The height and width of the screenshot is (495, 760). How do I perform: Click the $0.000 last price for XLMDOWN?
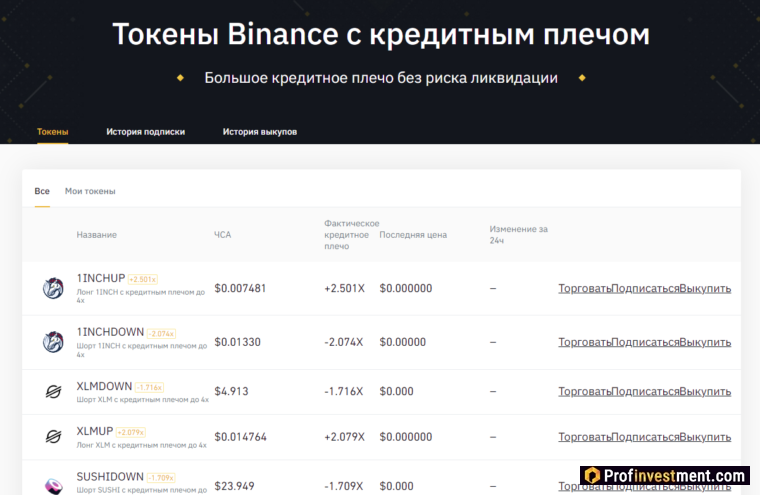pos(396,391)
